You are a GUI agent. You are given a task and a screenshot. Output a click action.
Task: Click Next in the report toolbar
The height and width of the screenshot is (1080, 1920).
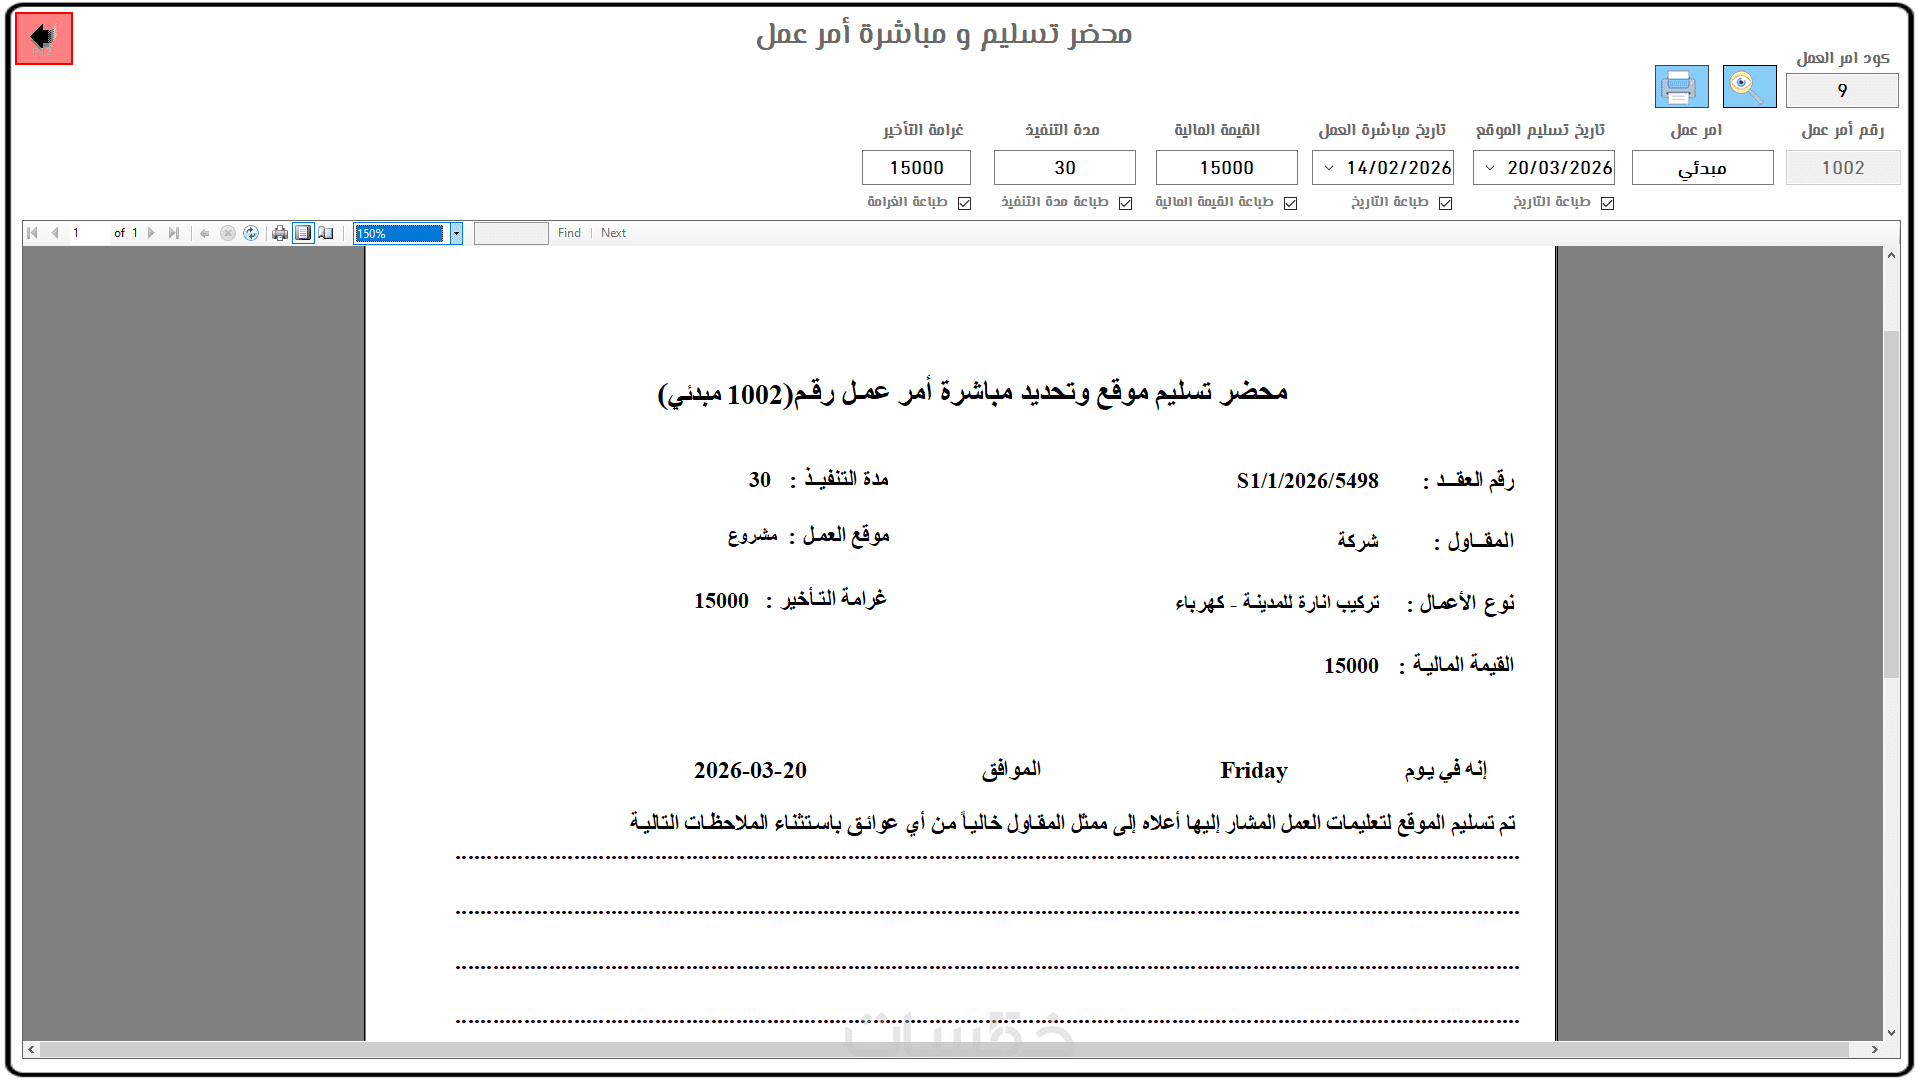tap(613, 233)
